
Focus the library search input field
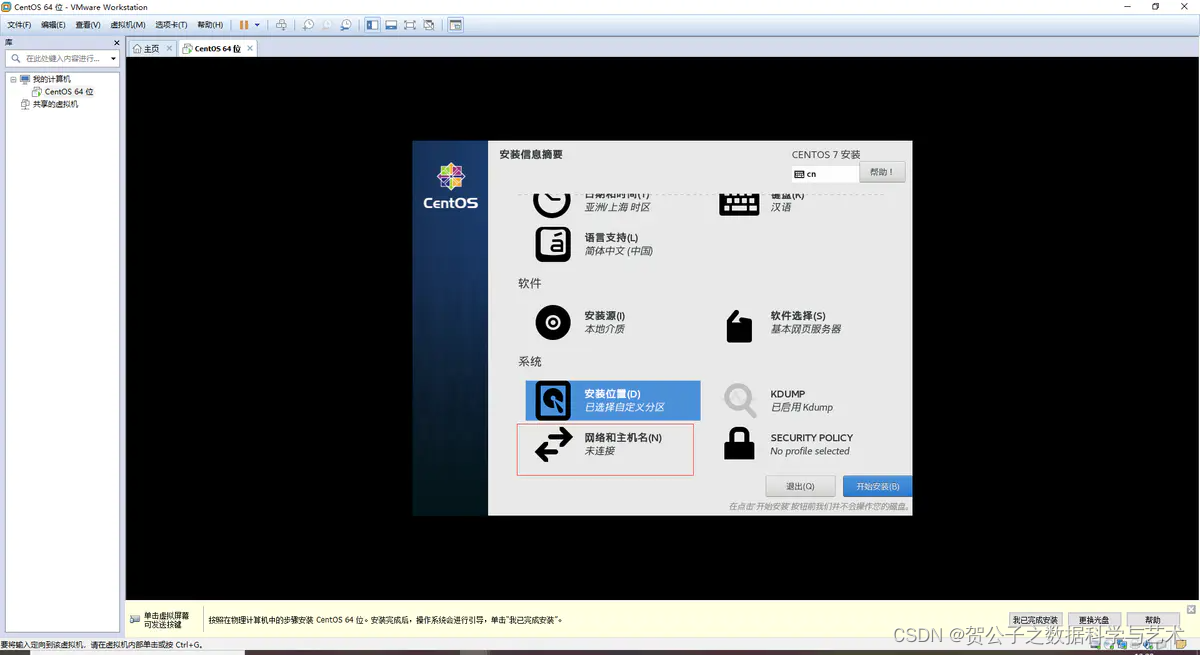tap(64, 59)
